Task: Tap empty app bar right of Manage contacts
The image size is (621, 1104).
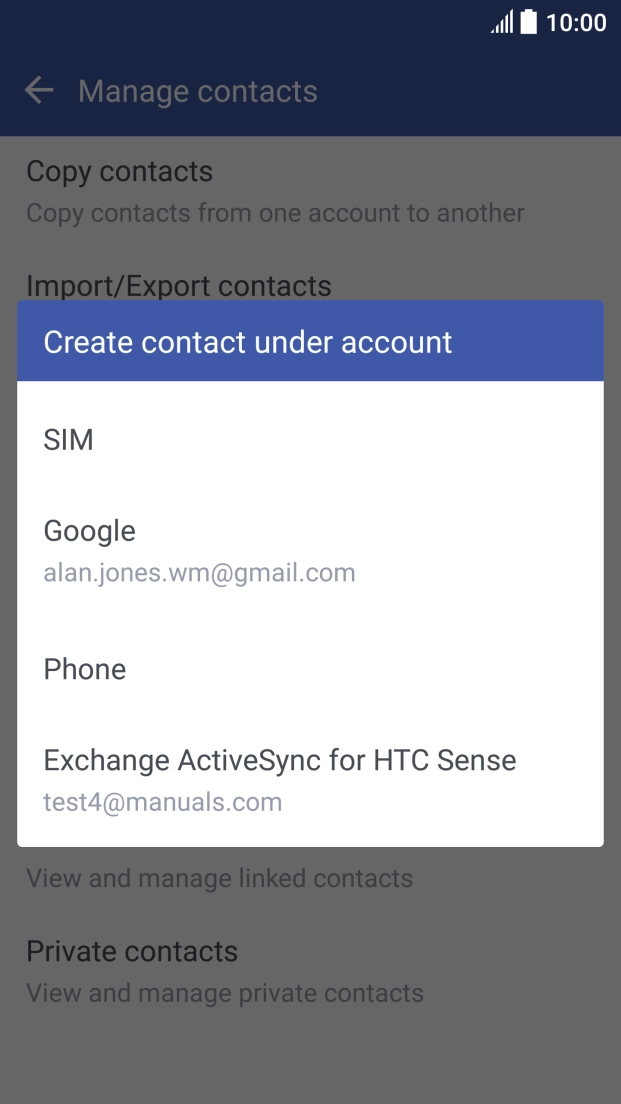Action: tap(470, 91)
